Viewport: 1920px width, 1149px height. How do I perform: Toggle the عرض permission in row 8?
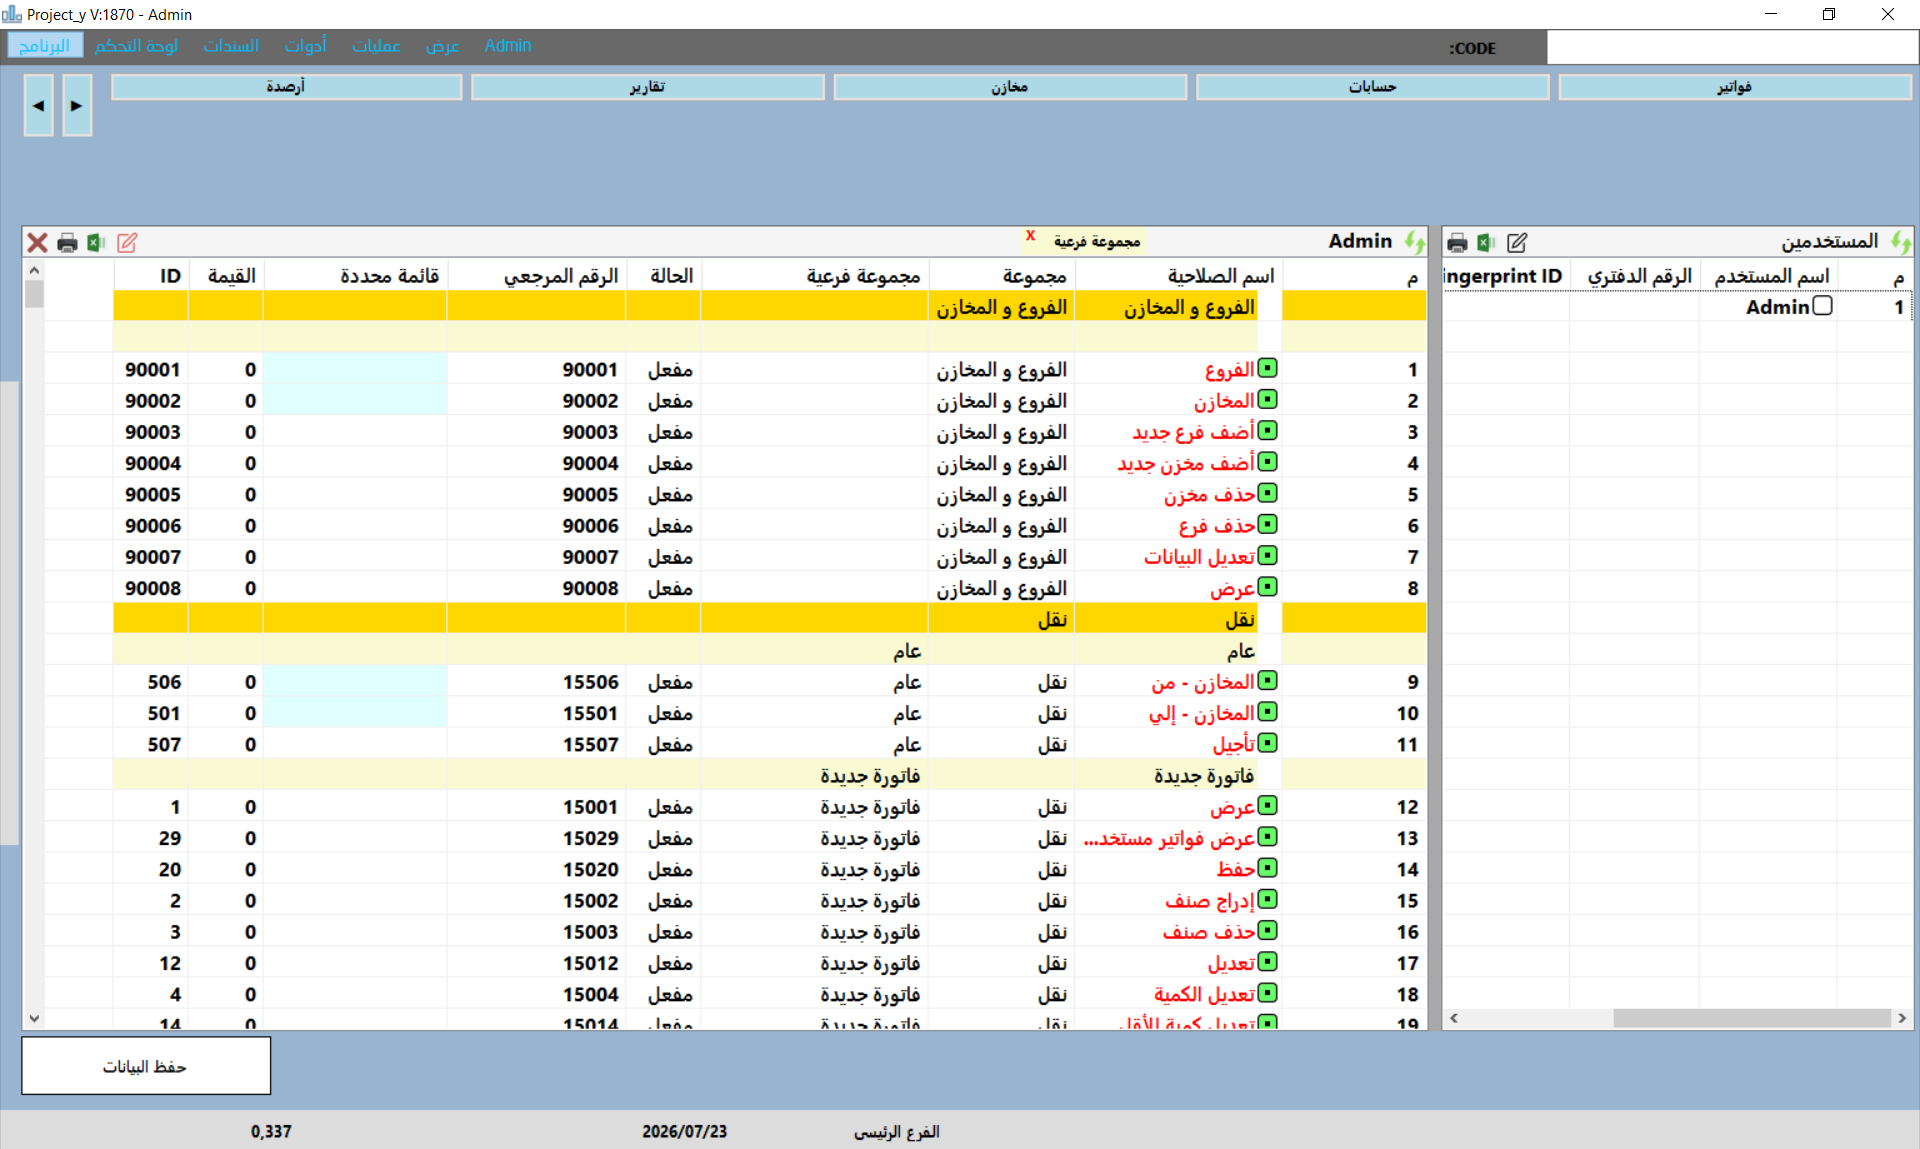coord(1267,587)
